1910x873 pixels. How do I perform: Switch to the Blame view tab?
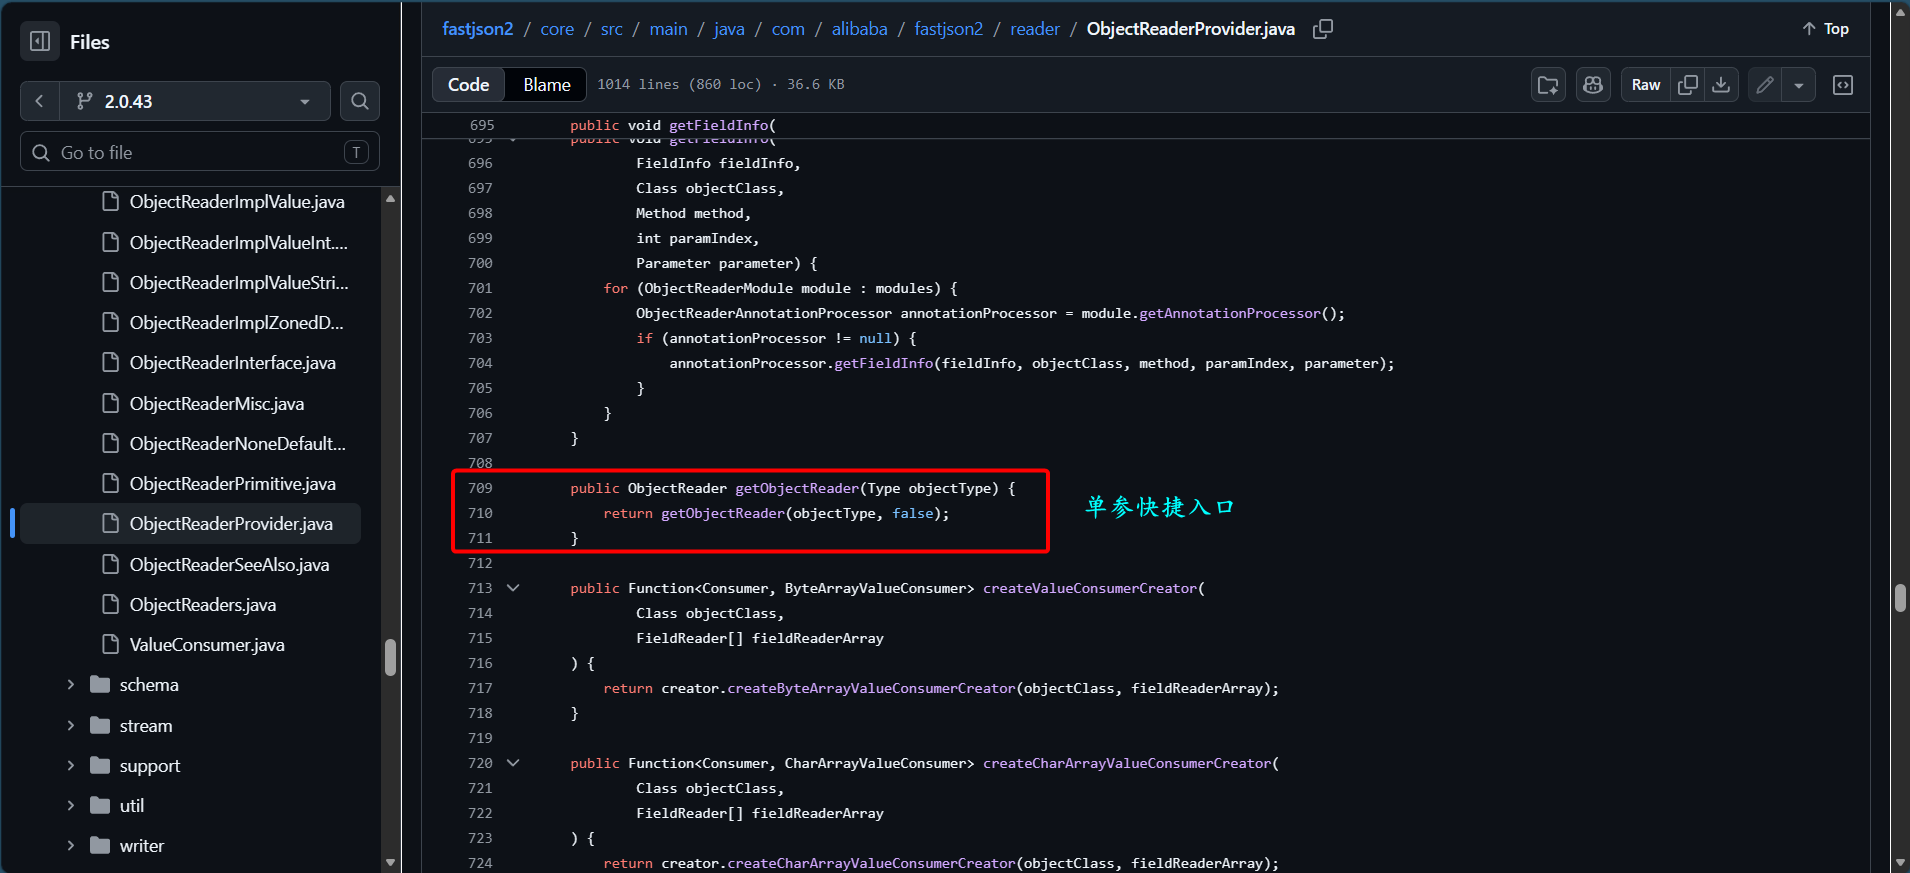[547, 85]
